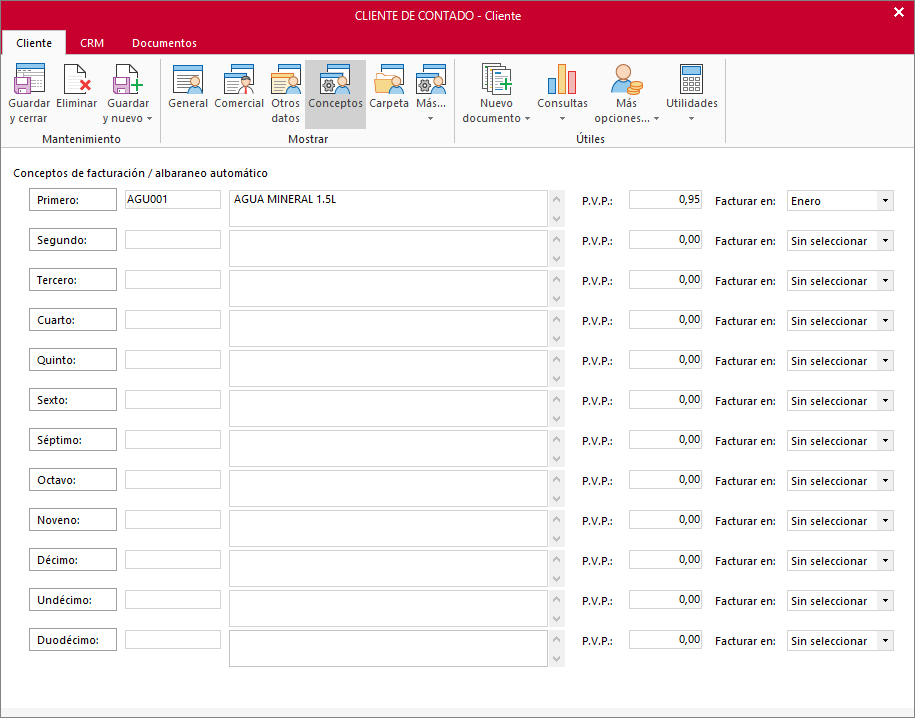Select the Carpeta icon
This screenshot has width=915, height=718.
coord(388,80)
